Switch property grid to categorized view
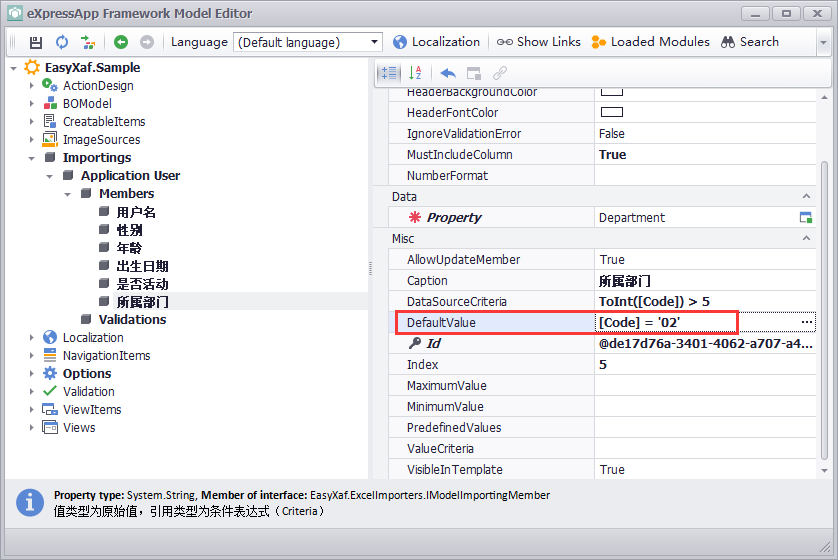The height and width of the screenshot is (560, 838). [389, 73]
